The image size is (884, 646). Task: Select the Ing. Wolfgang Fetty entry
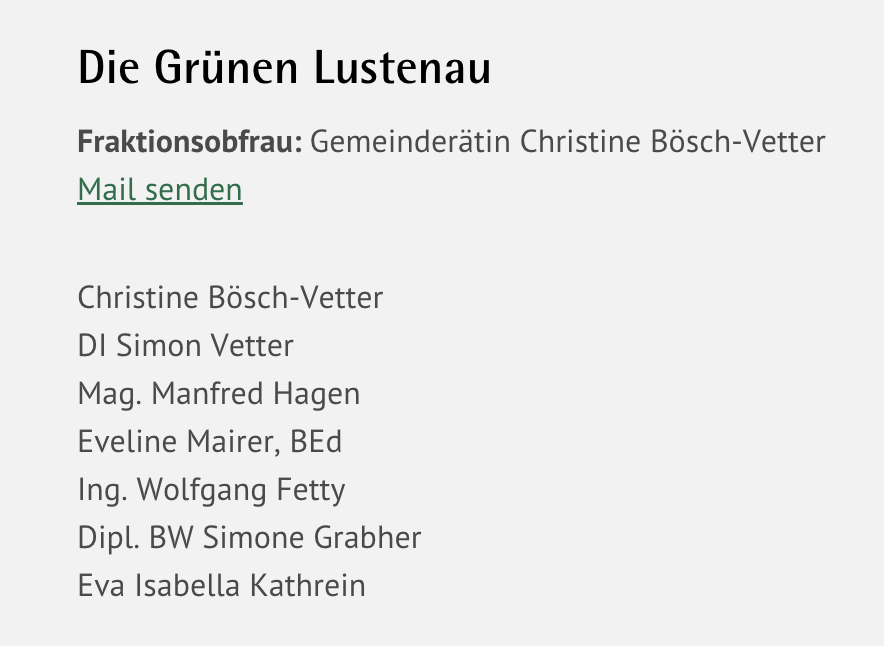[211, 489]
